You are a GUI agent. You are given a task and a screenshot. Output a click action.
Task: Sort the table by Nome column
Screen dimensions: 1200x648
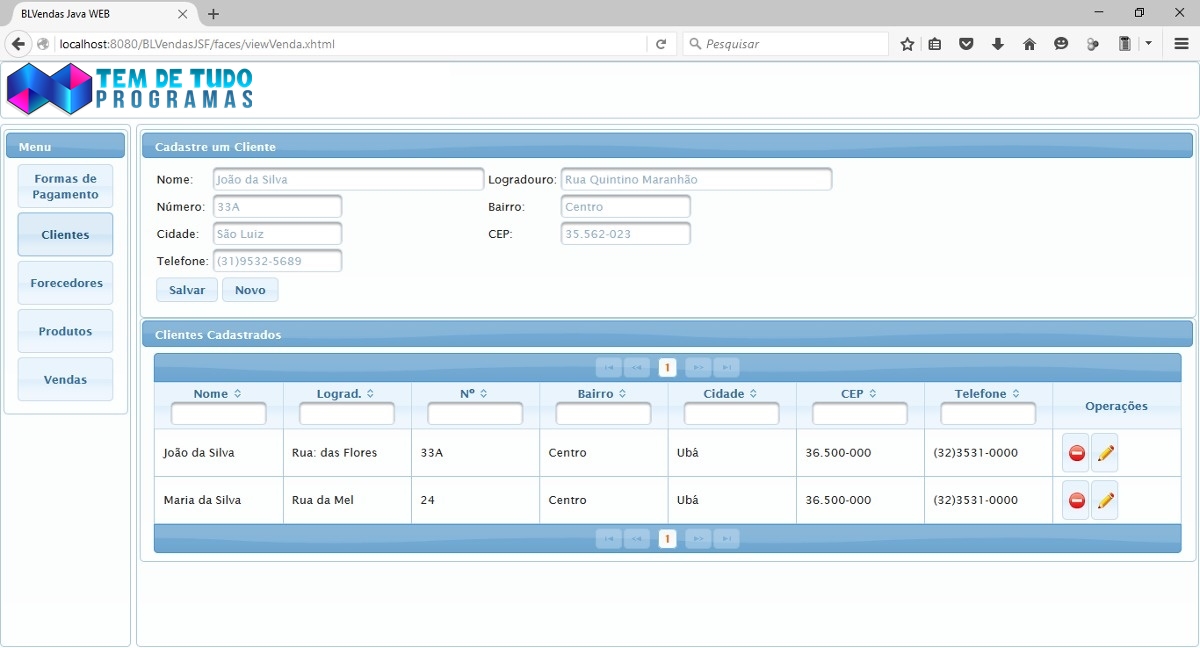pyautogui.click(x=218, y=393)
